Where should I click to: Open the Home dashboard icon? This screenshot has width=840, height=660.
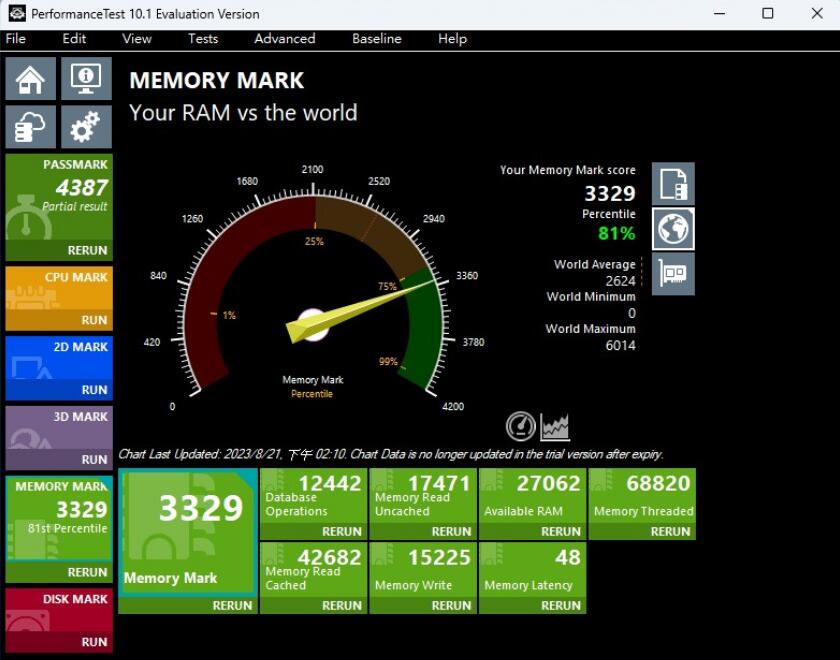coord(31,79)
